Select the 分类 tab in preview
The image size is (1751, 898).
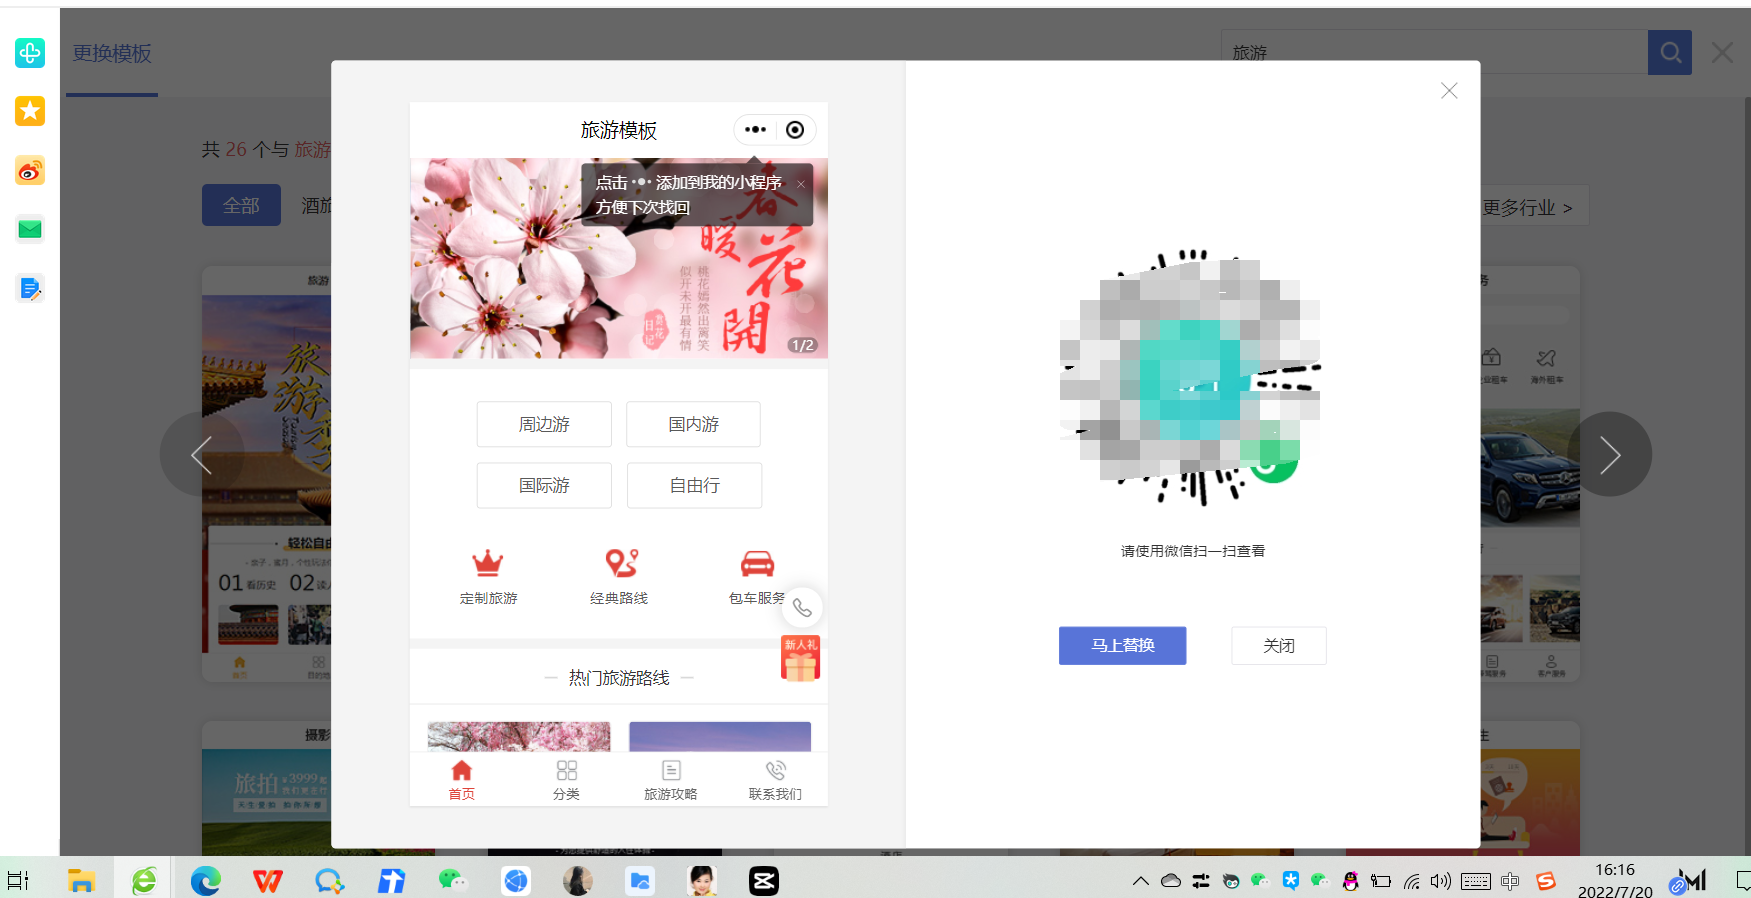[x=567, y=780]
